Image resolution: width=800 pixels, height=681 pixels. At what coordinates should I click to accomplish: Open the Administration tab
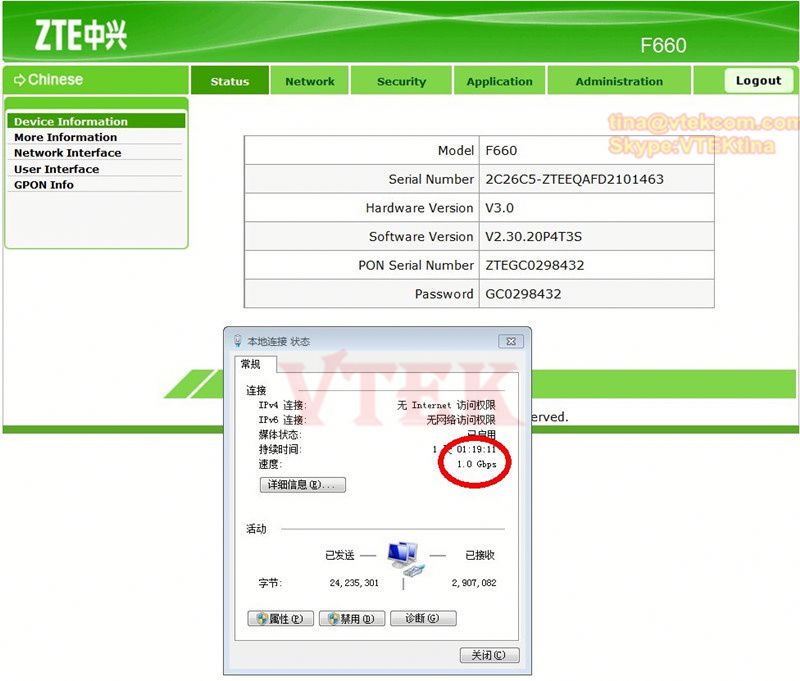619,81
